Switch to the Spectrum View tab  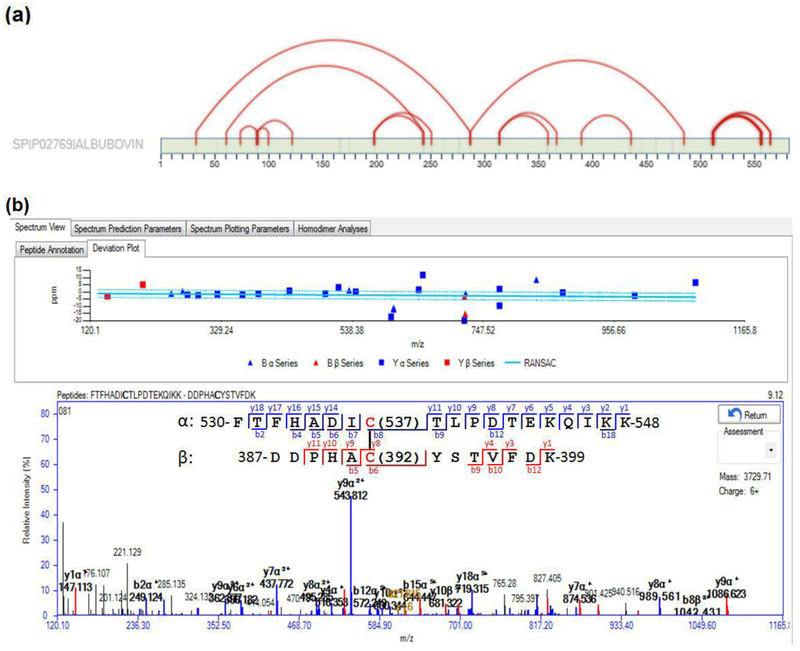click(40, 228)
